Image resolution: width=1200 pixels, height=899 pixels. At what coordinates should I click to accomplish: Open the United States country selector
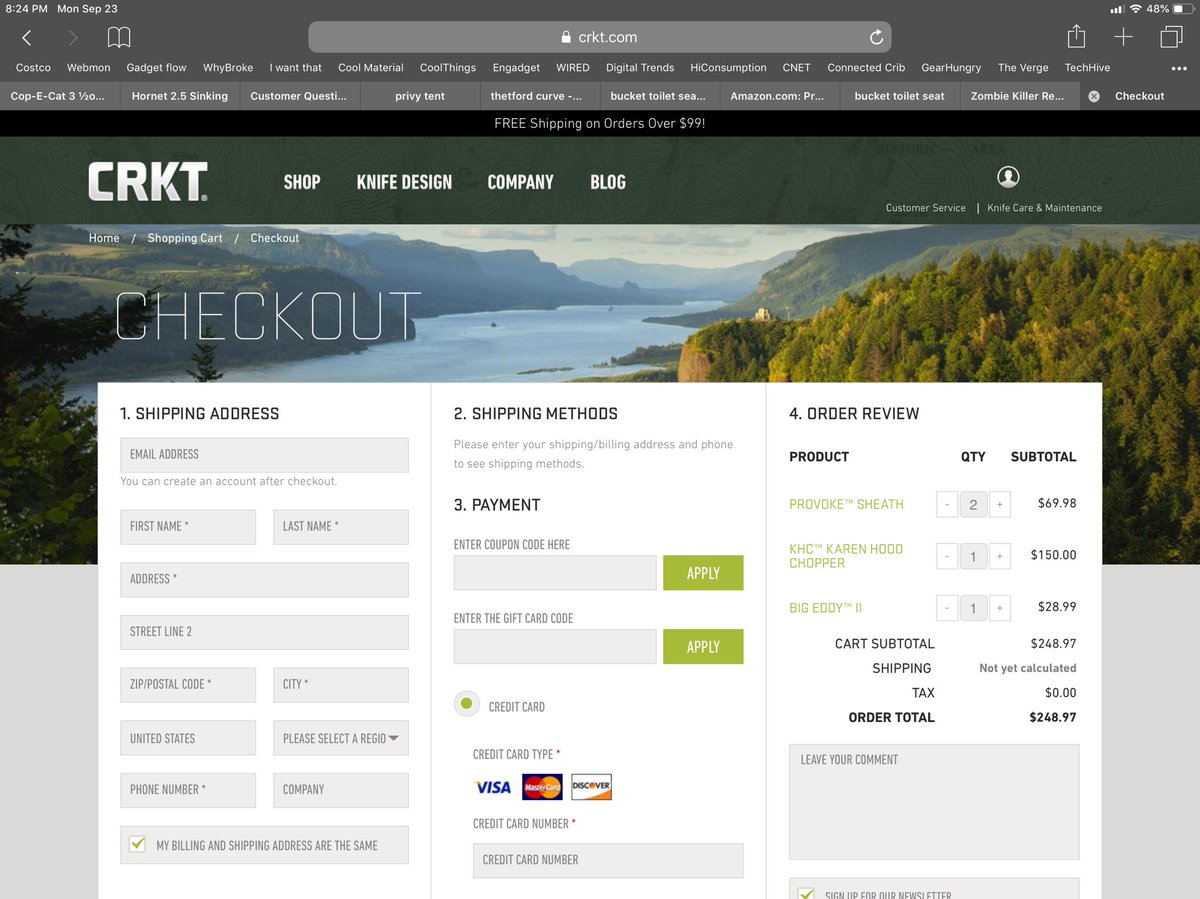188,738
